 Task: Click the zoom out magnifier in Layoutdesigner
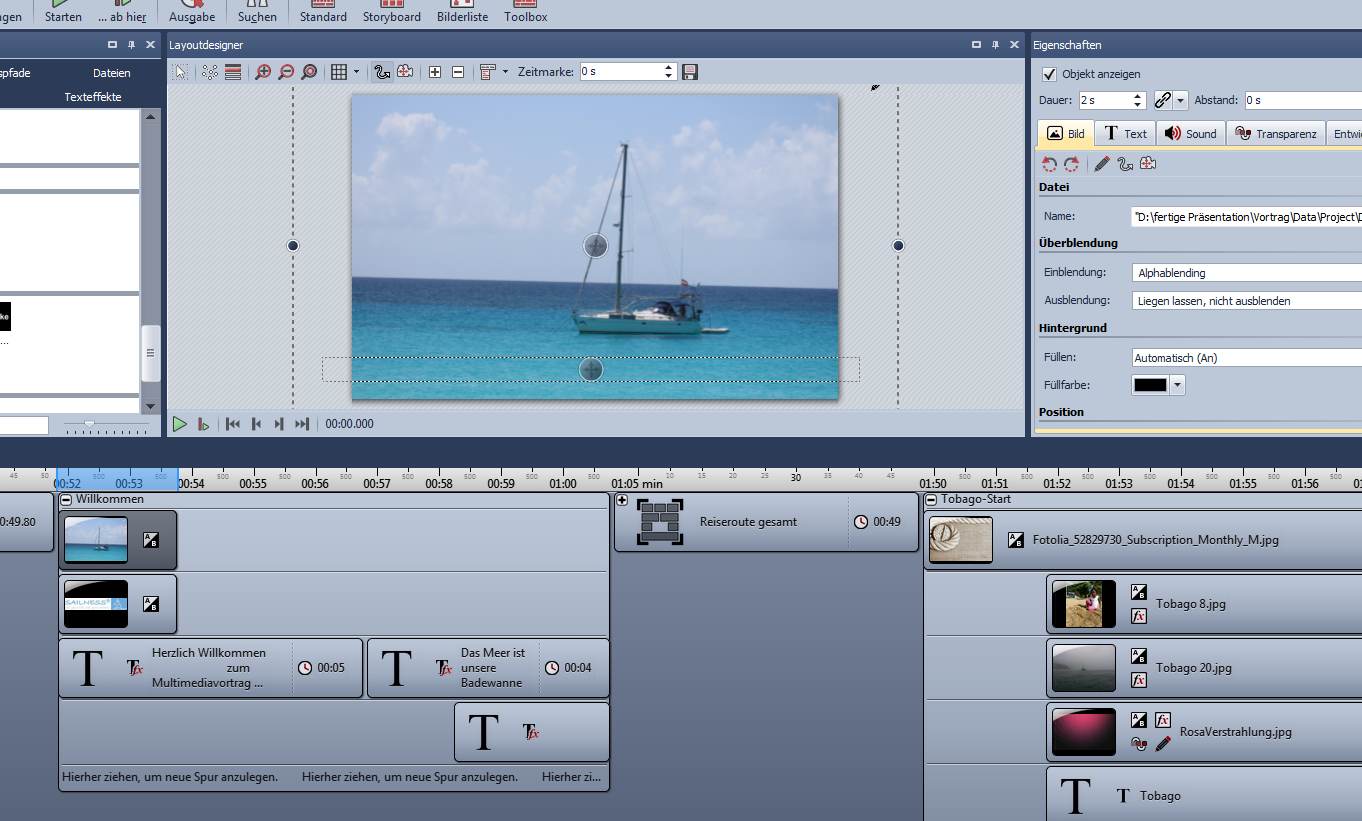coord(286,72)
